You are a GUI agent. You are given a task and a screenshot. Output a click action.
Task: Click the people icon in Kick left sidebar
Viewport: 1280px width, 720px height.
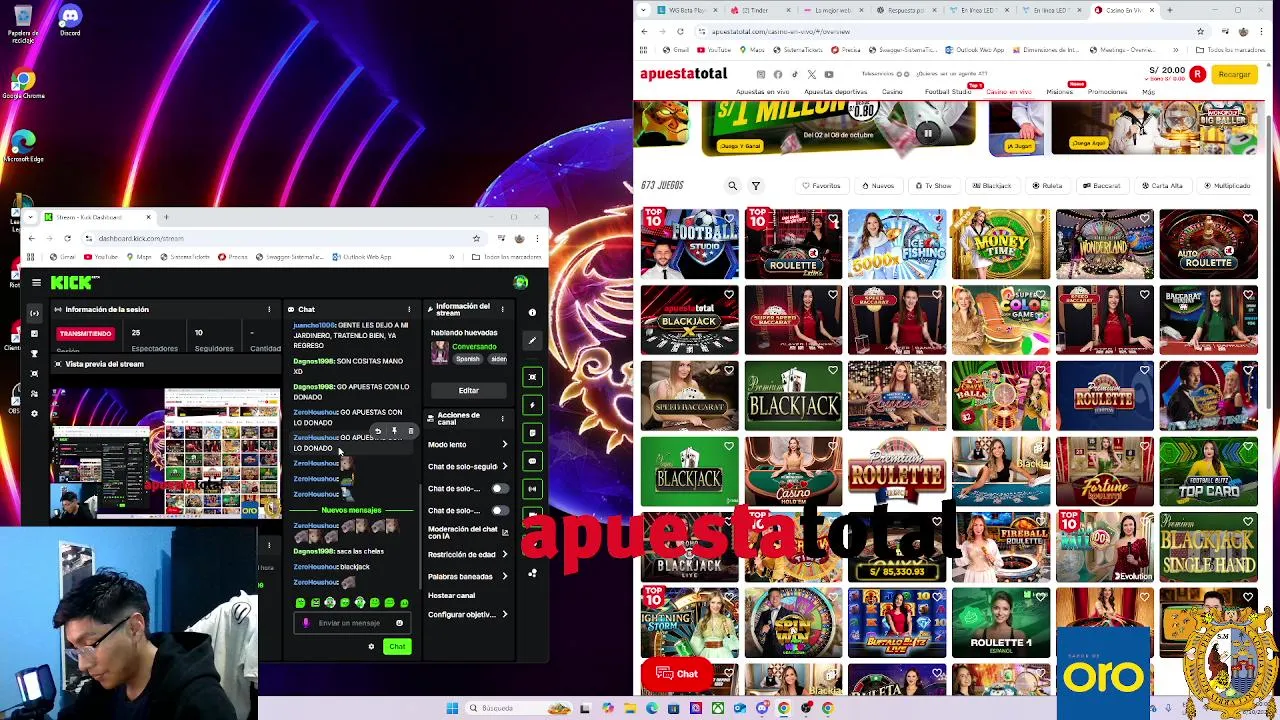pyautogui.click(x=34, y=393)
